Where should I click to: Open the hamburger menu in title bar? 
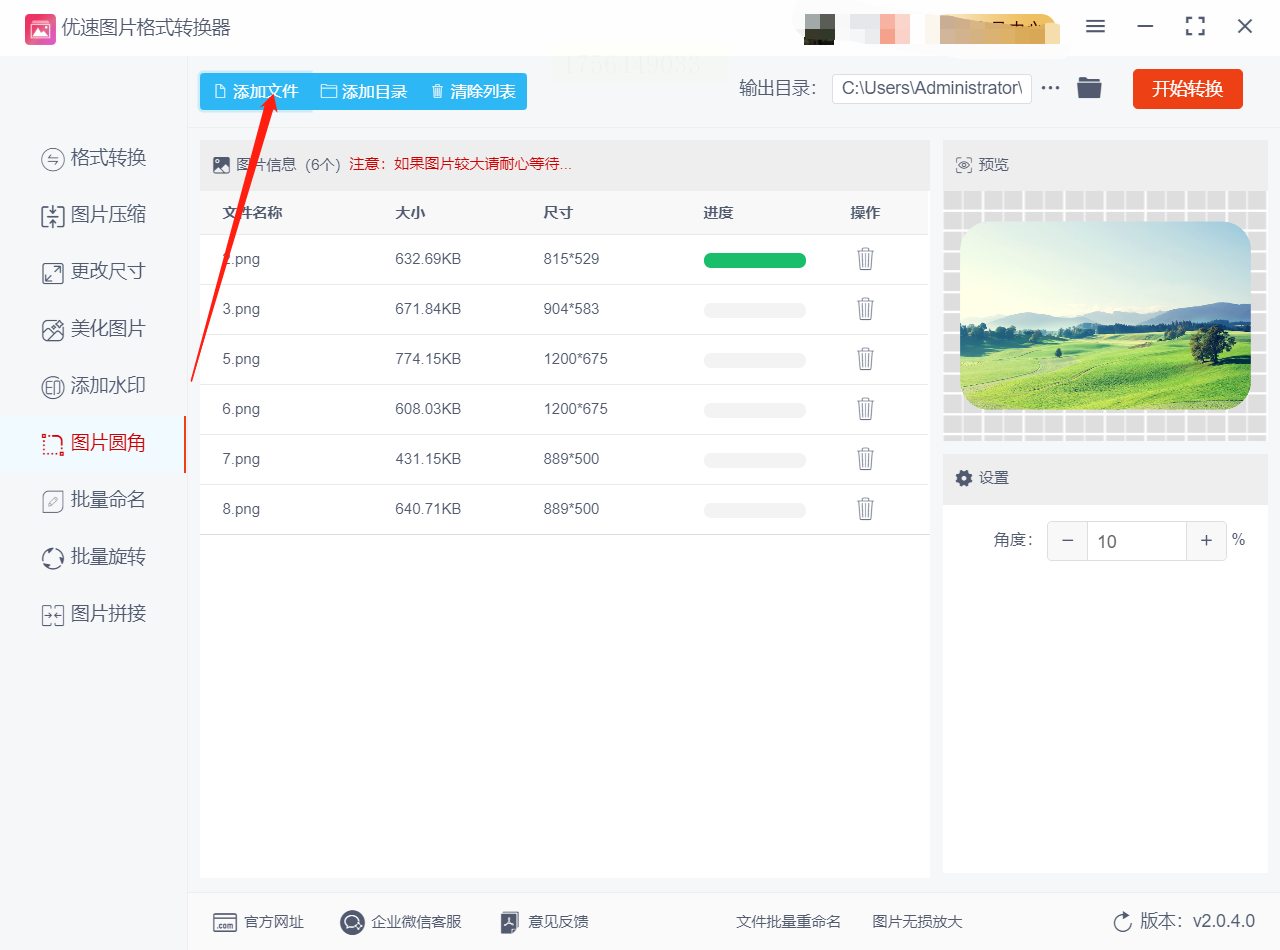[1095, 27]
